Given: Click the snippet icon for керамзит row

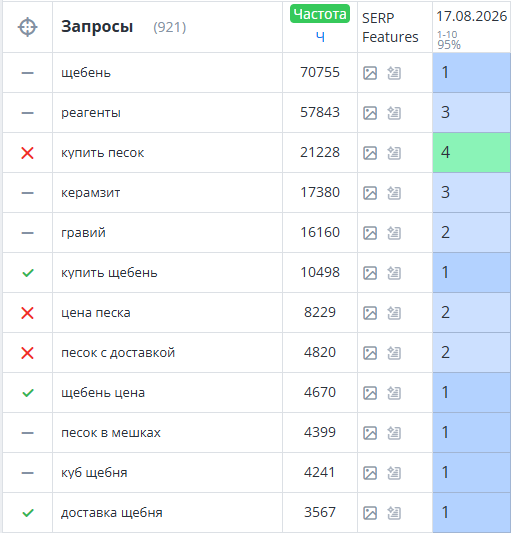Looking at the screenshot, I should point(394,193).
